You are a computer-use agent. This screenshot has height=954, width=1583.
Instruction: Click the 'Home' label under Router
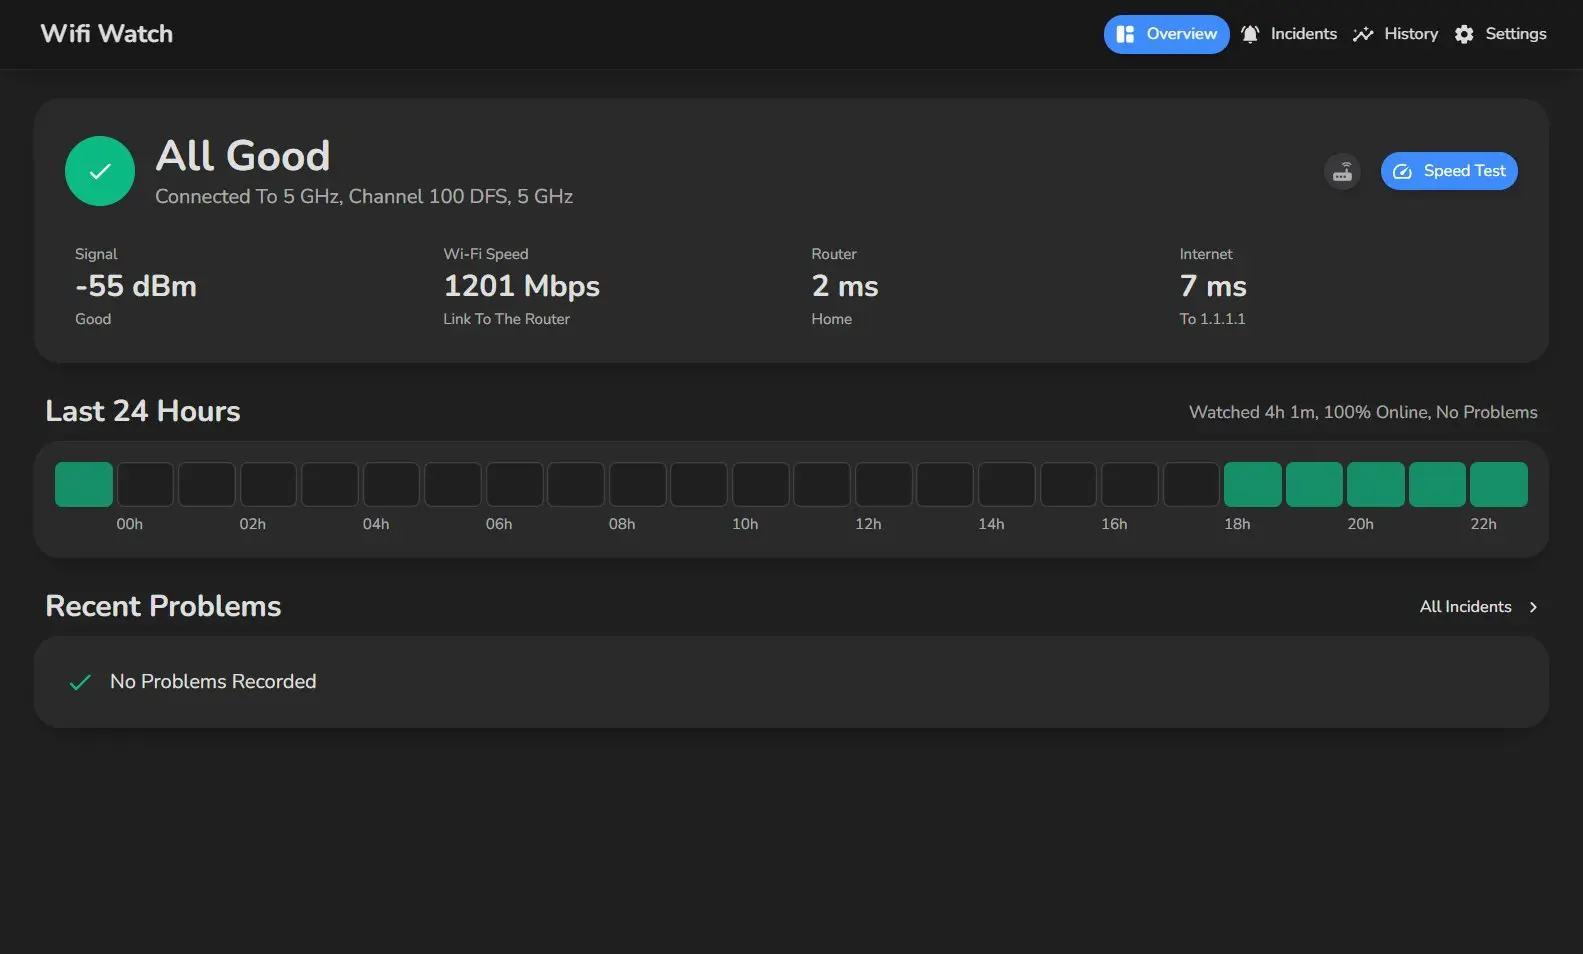pyautogui.click(x=831, y=319)
